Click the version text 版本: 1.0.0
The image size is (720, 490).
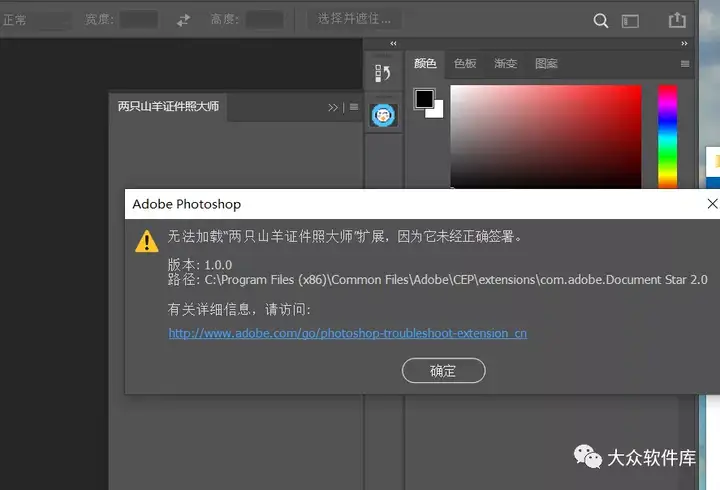coord(200,265)
